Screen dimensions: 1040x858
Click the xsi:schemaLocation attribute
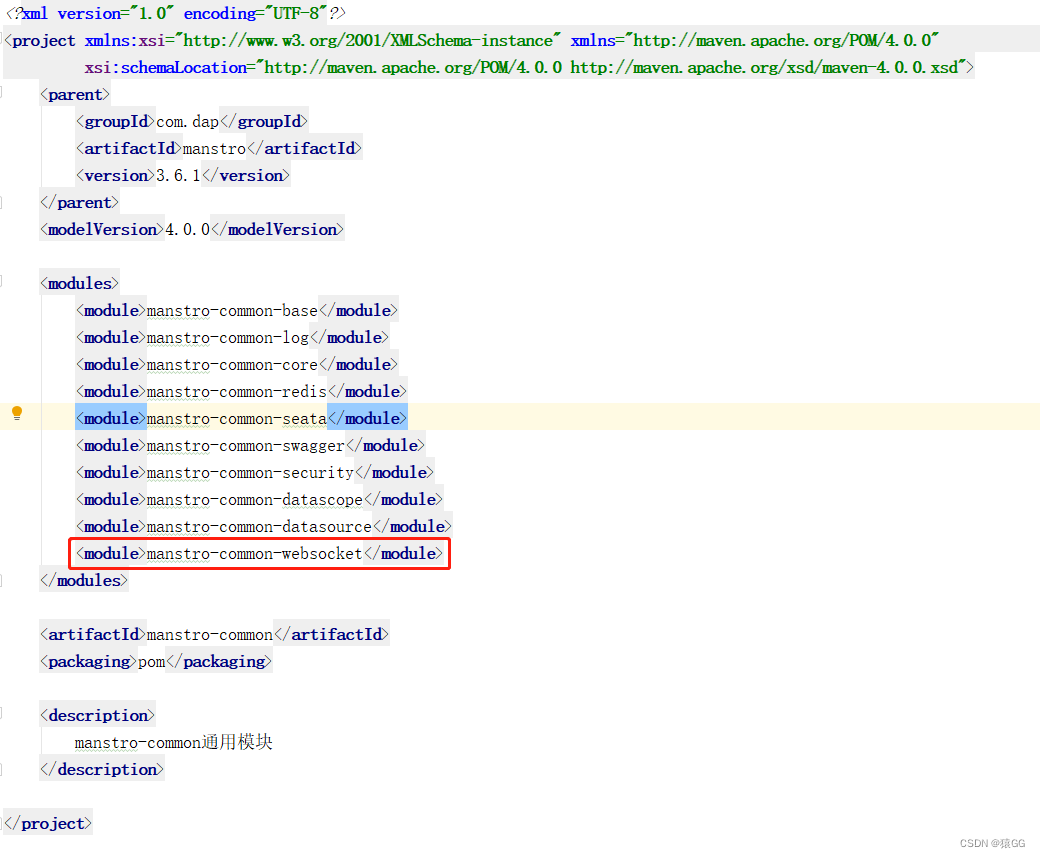pyautogui.click(x=165, y=68)
